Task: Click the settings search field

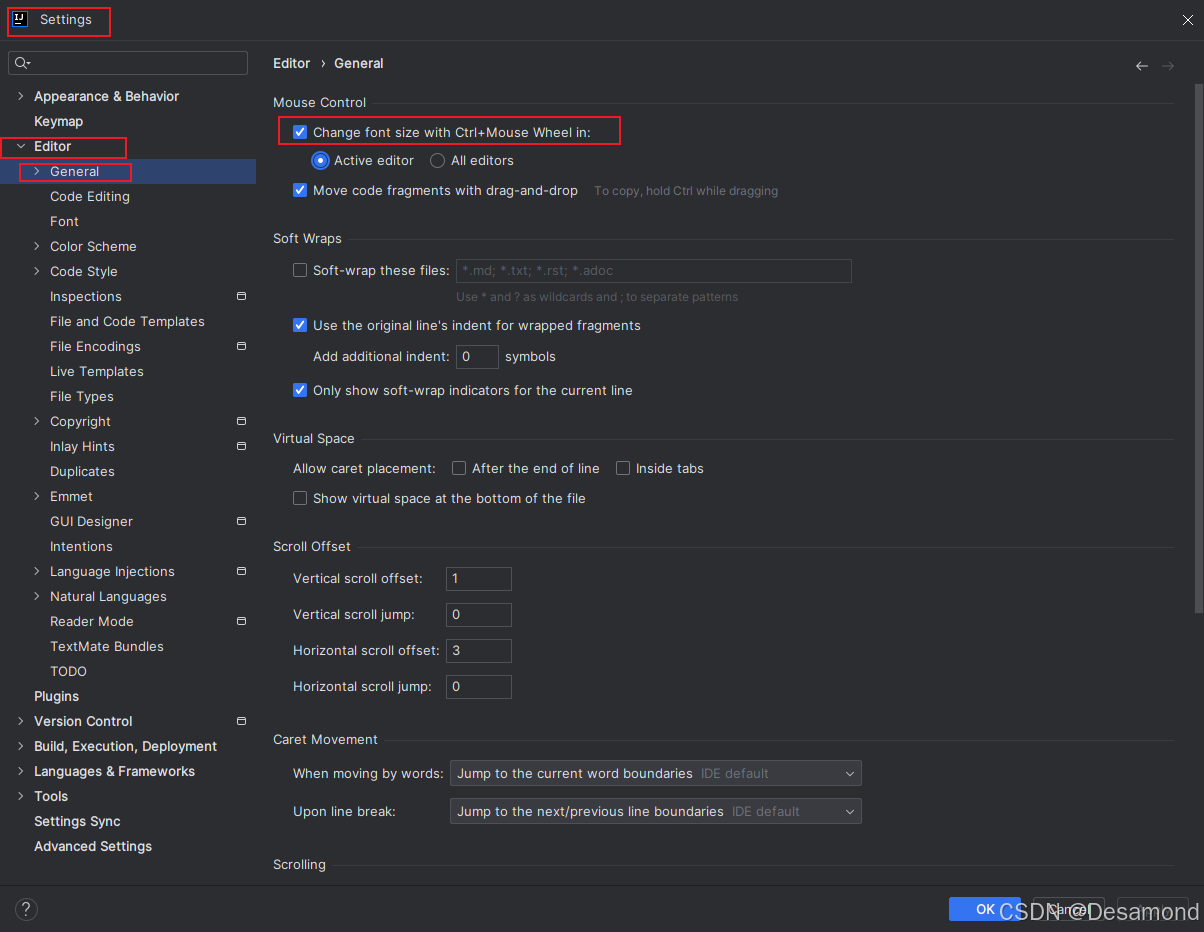Action: 128,63
